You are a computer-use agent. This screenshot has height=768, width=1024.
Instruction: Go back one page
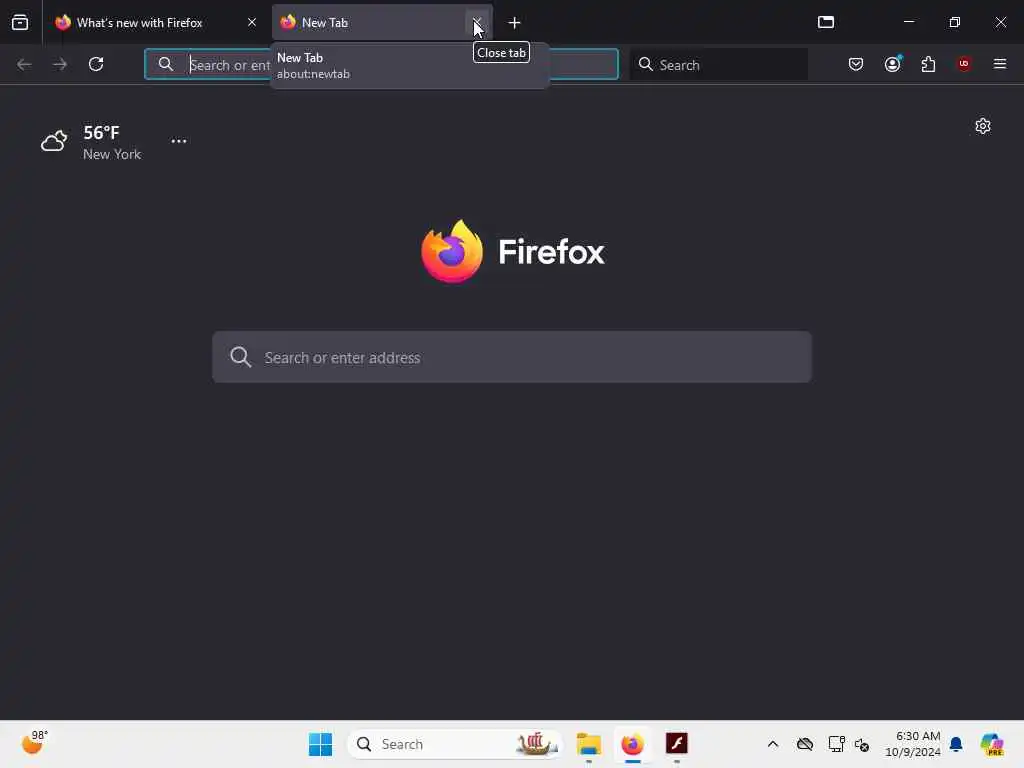(24, 64)
